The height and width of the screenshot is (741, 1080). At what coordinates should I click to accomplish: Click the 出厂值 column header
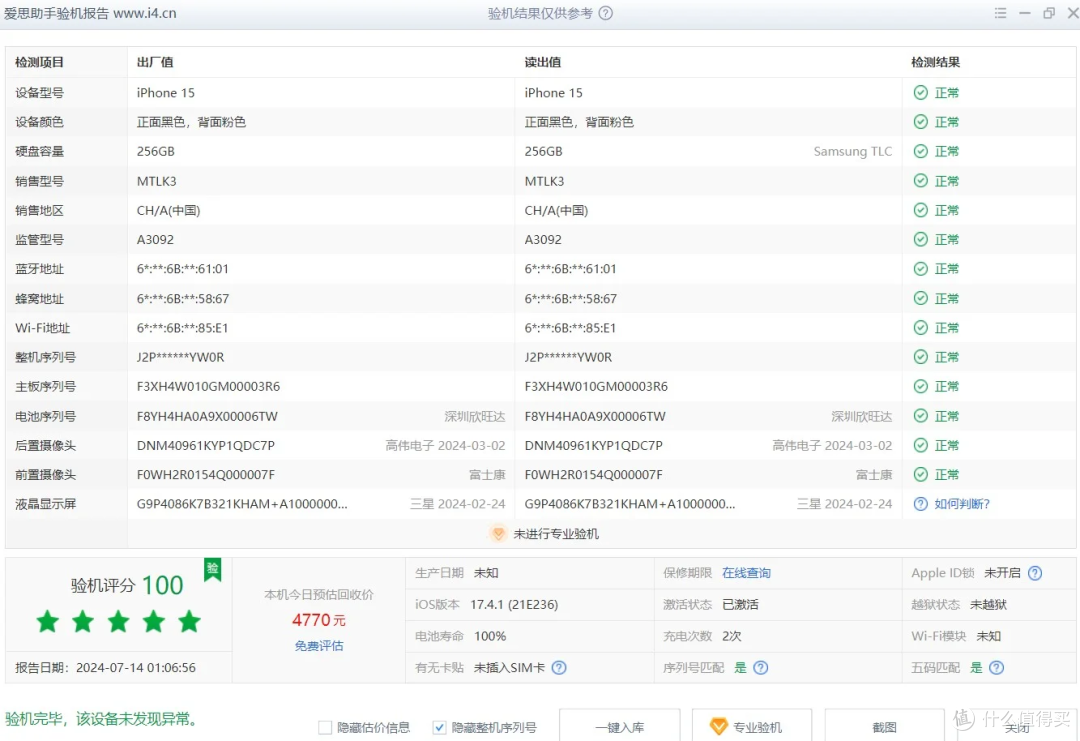click(x=155, y=62)
